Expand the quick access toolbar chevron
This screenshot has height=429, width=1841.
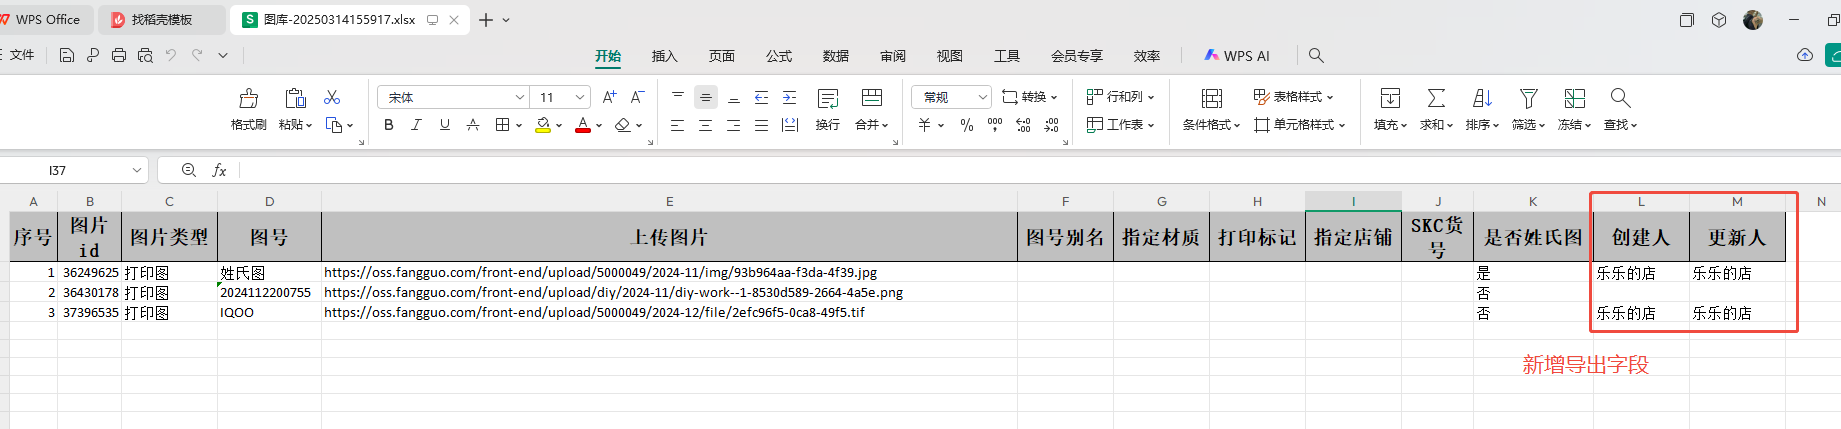point(223,55)
